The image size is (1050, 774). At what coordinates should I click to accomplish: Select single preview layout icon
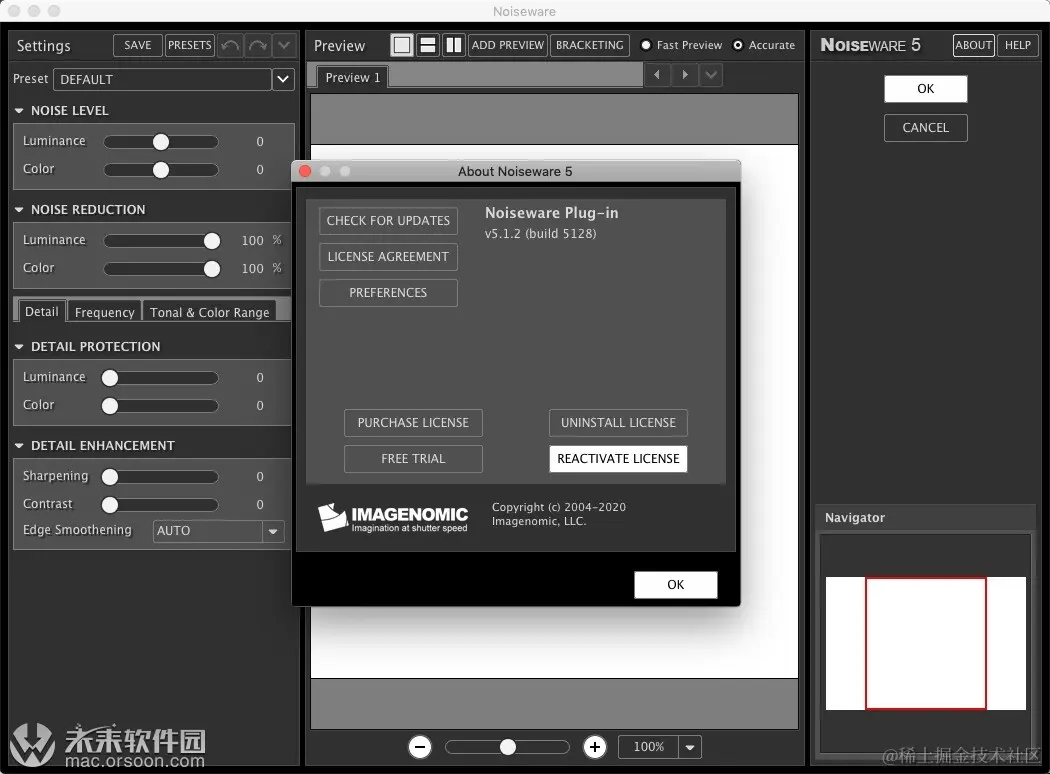[402, 45]
